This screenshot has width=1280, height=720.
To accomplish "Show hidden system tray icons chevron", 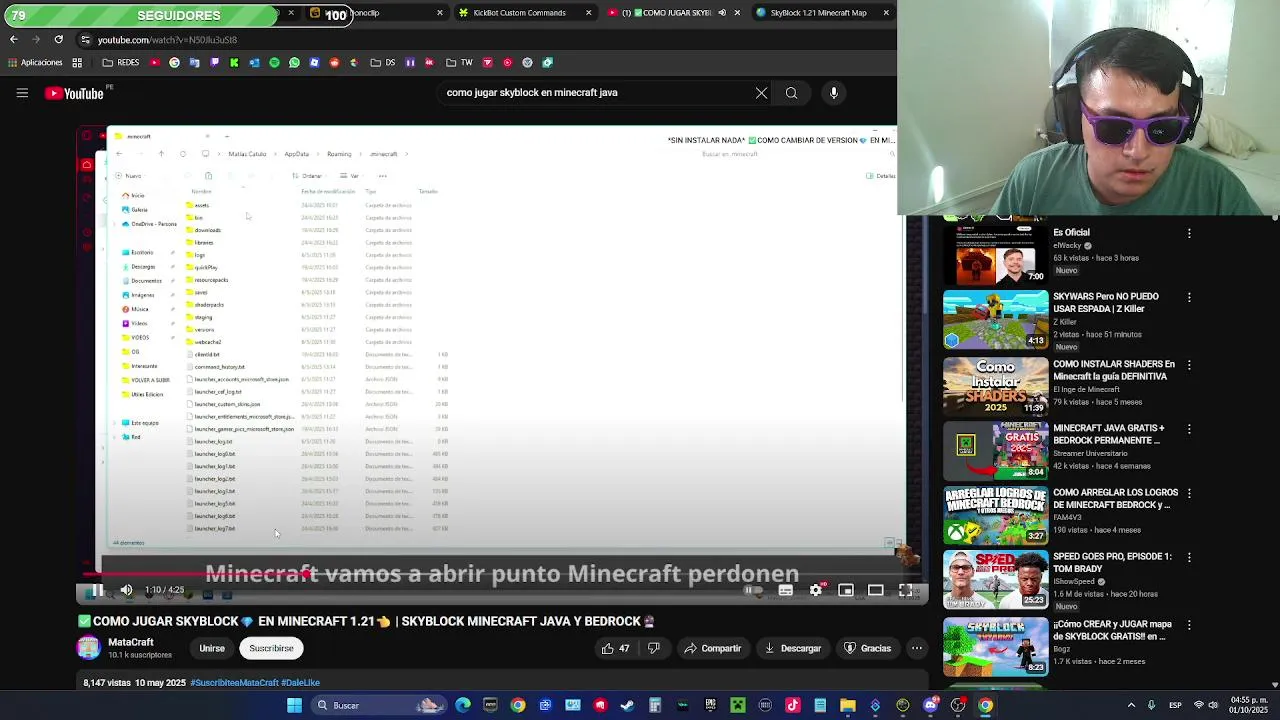I will [1131, 705].
